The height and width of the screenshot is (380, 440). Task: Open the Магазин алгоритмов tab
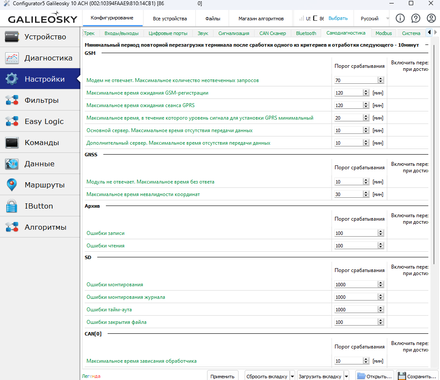tap(261, 19)
